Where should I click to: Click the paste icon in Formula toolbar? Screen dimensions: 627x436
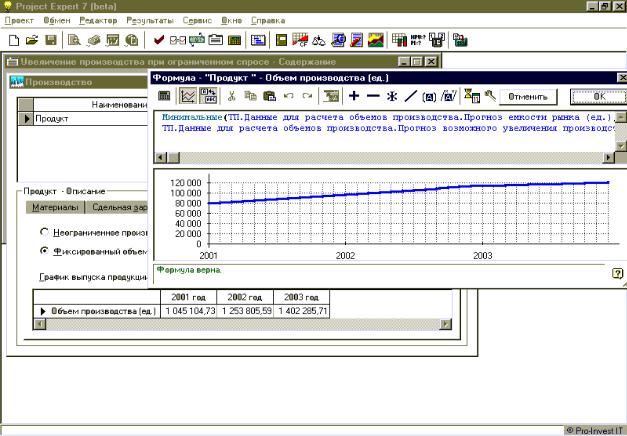270,96
